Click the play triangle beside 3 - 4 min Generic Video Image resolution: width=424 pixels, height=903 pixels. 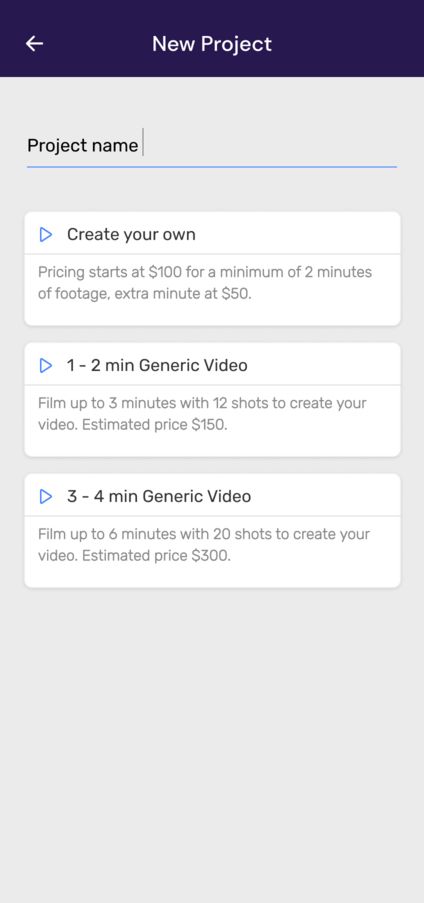[46, 496]
